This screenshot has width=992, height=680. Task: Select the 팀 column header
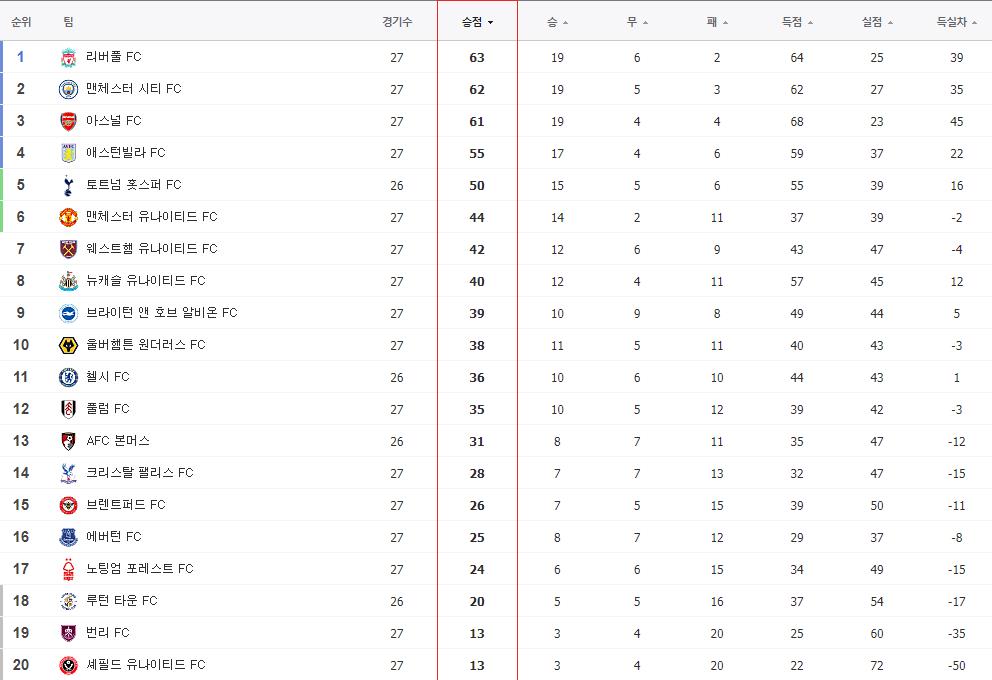pos(66,20)
